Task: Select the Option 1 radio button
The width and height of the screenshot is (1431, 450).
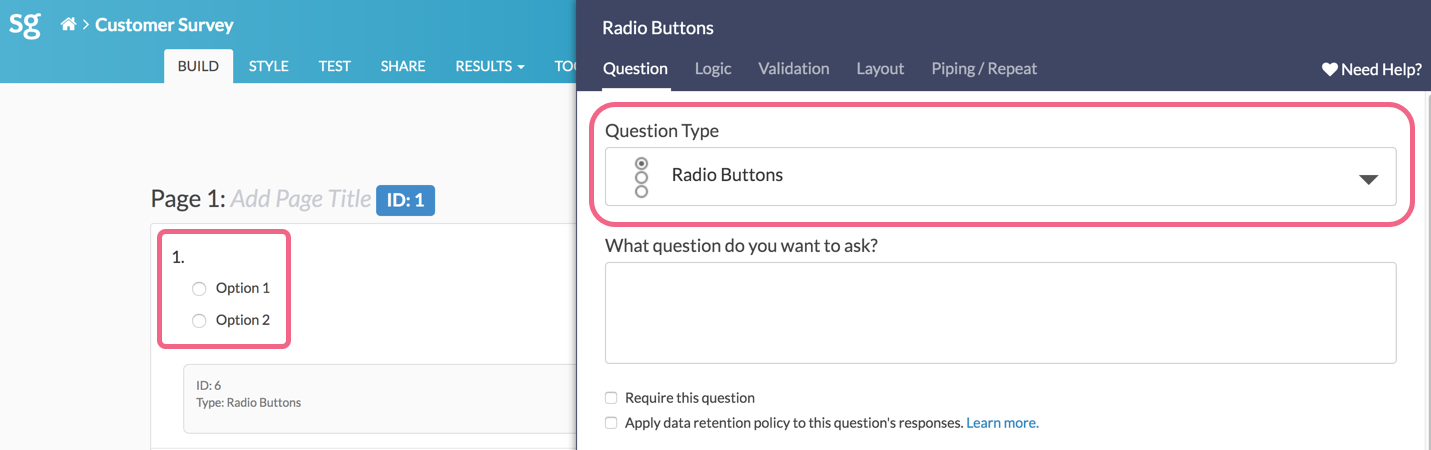Action: 199,289
